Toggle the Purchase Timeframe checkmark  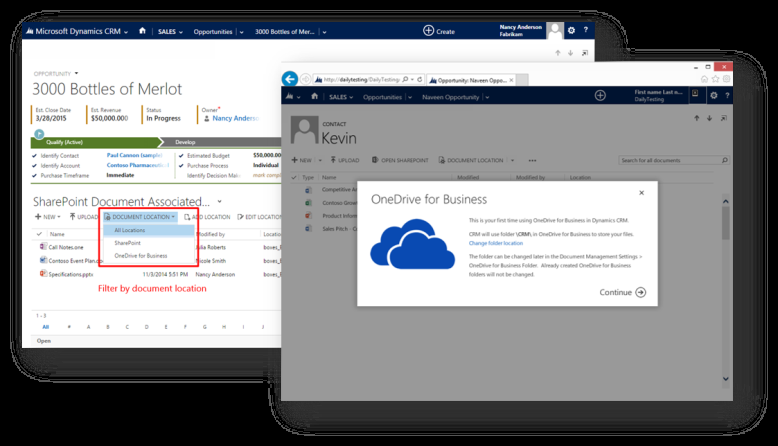34,176
